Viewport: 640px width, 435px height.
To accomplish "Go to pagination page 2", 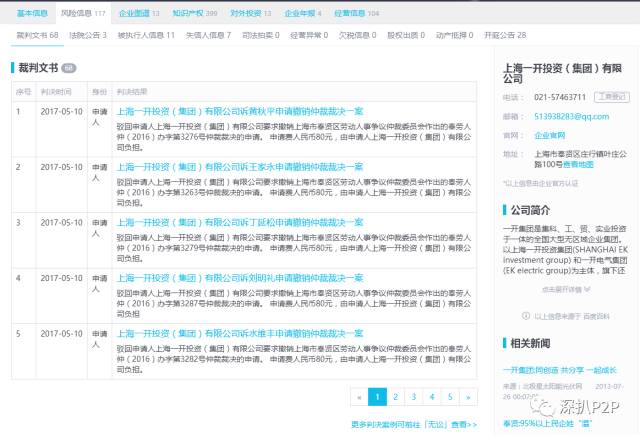I will (396, 397).
